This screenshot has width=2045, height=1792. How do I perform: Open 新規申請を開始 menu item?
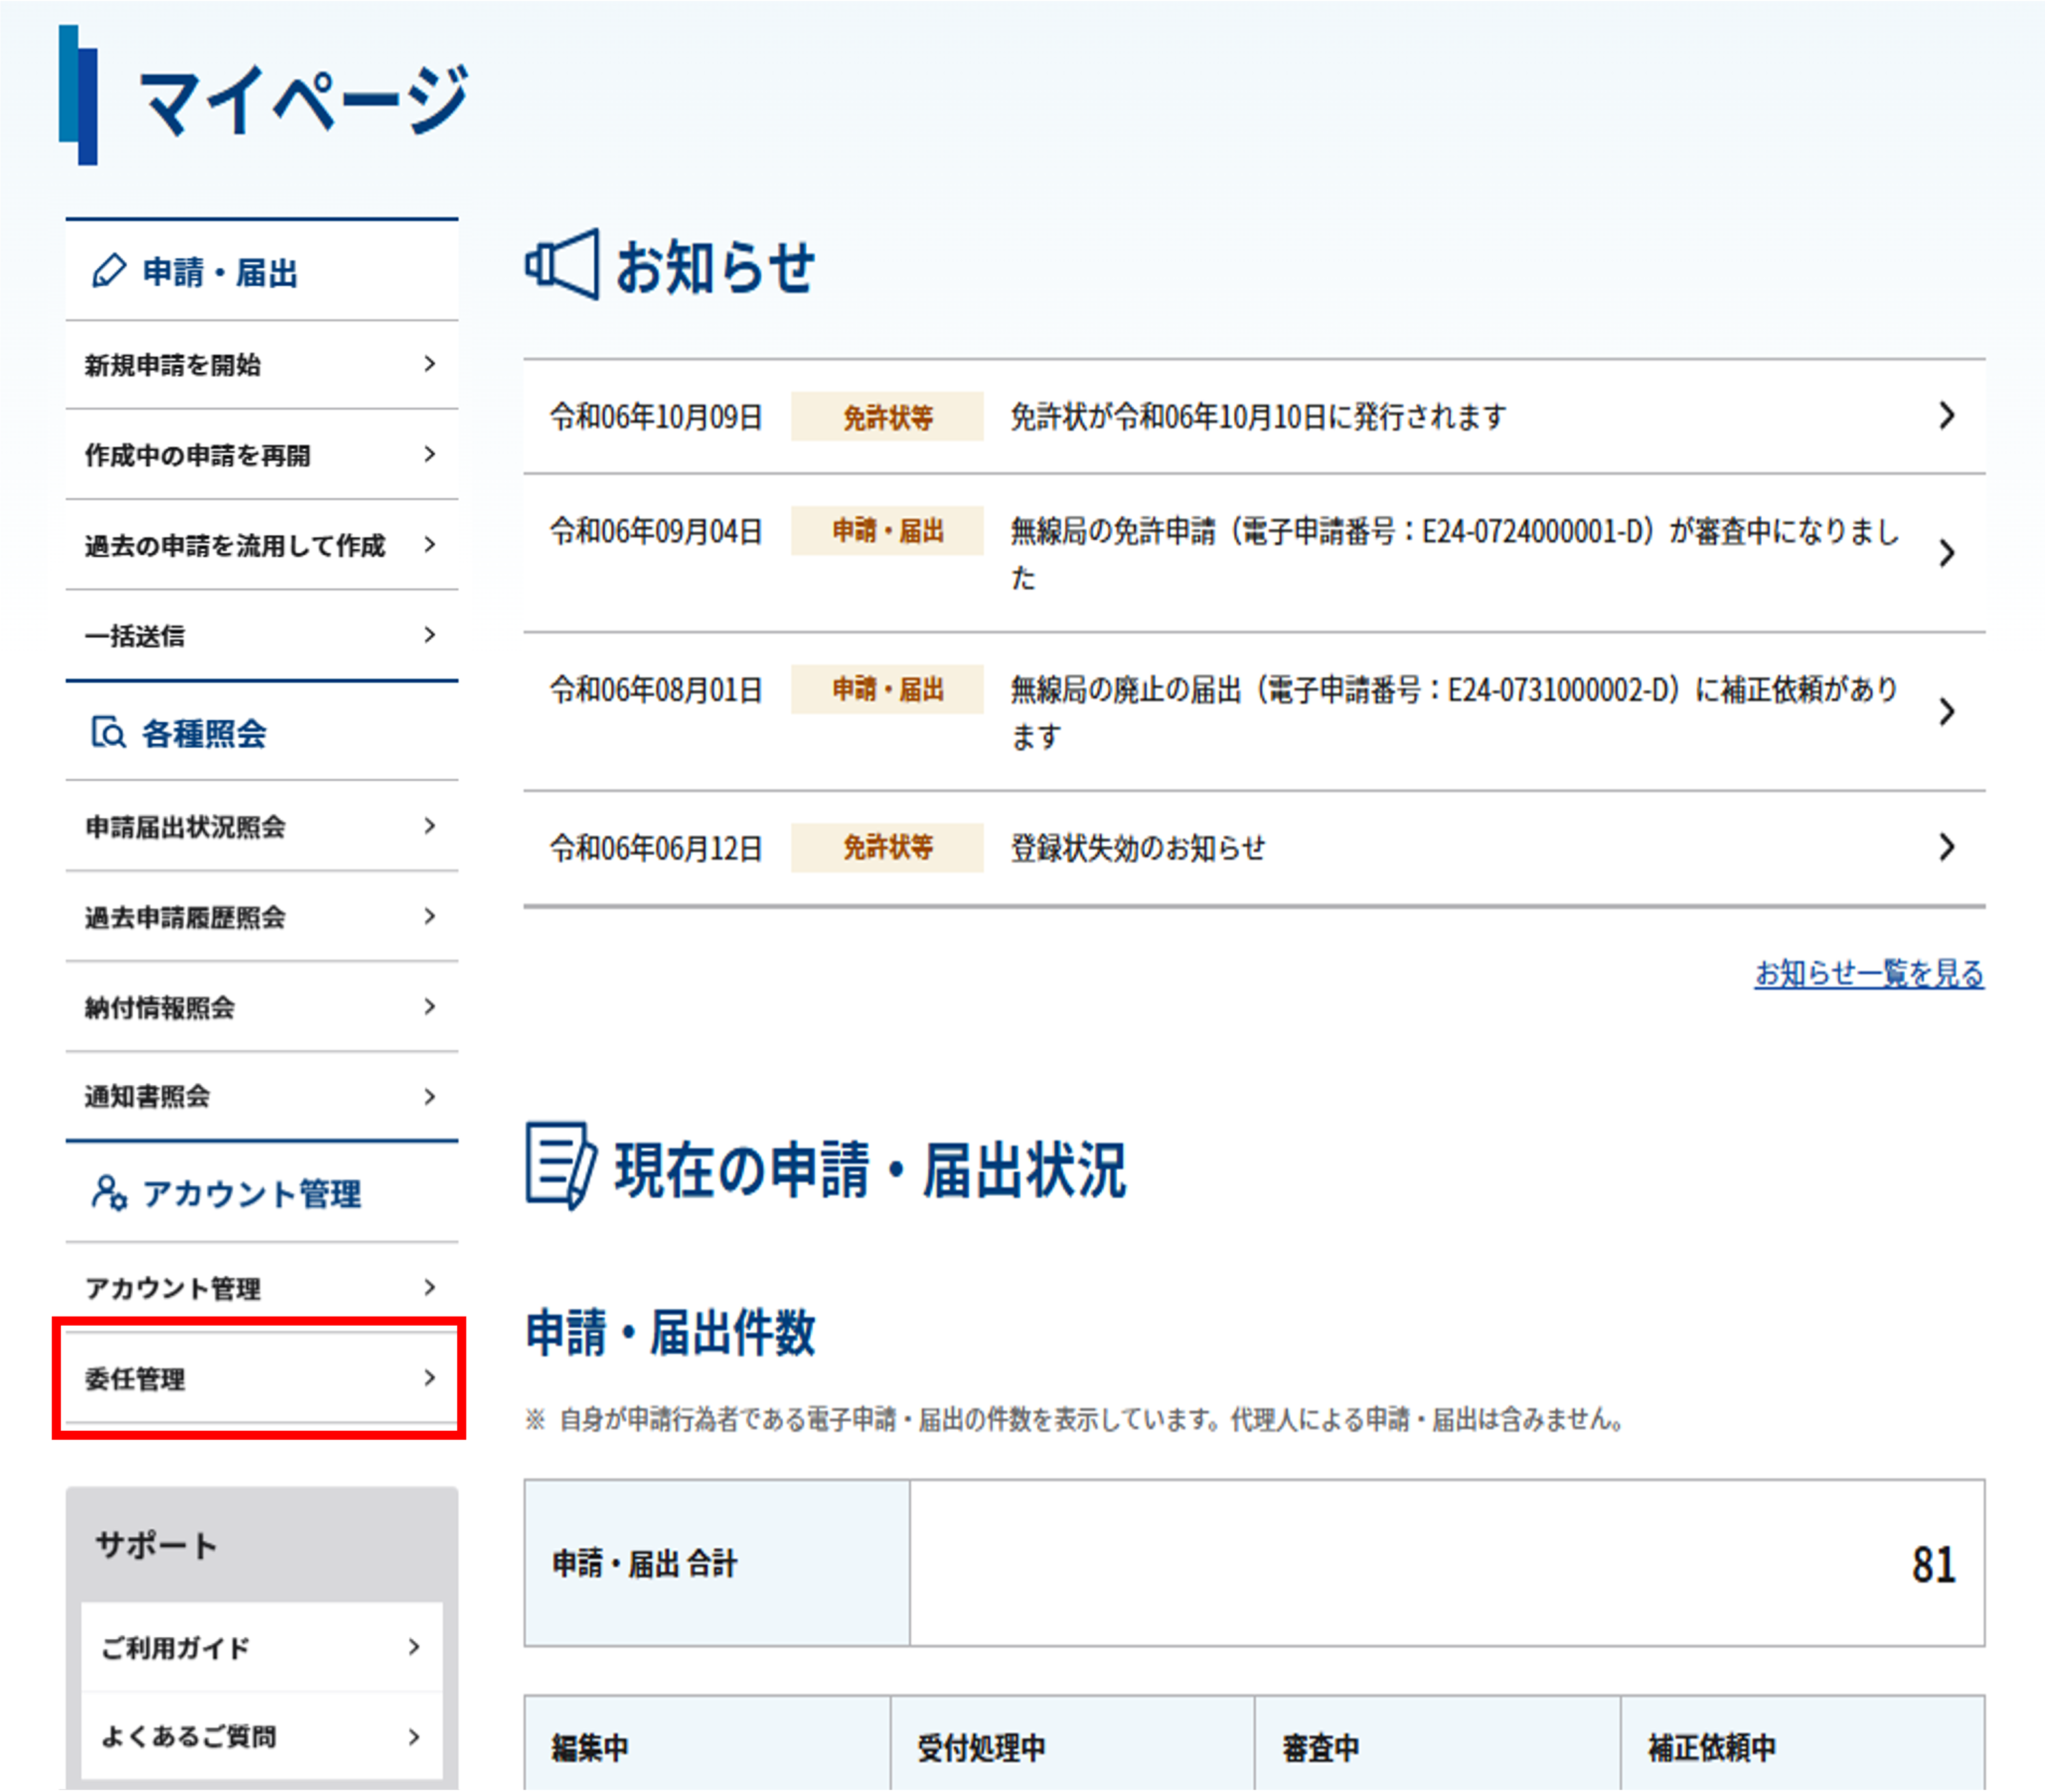pyautogui.click(x=262, y=365)
